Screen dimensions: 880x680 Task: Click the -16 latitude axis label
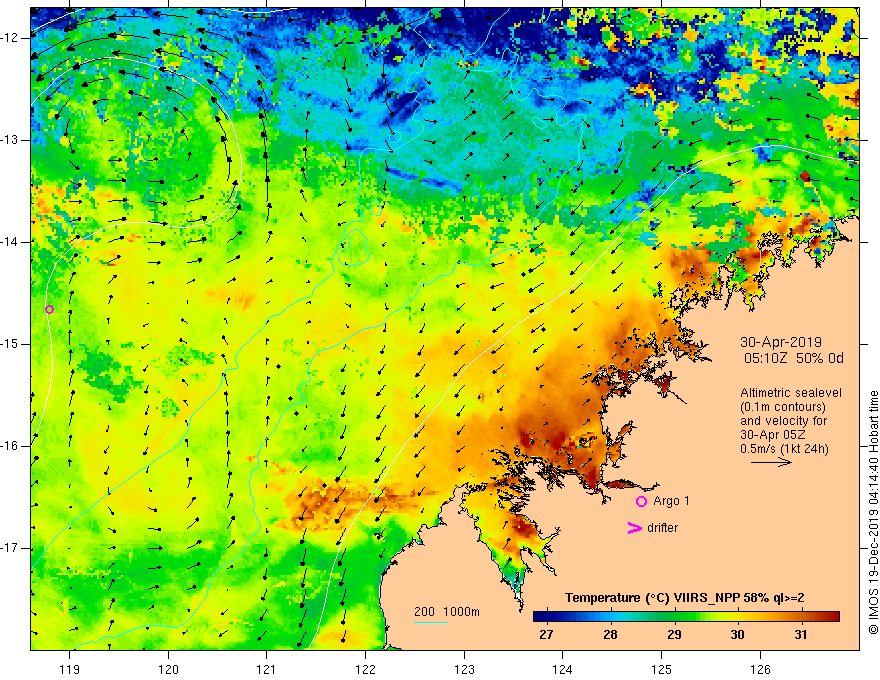tap(11, 446)
